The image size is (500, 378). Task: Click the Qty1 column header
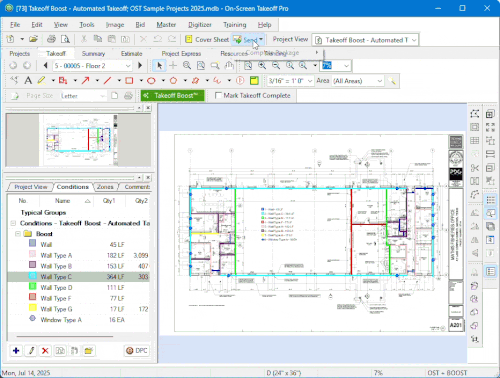click(109, 201)
